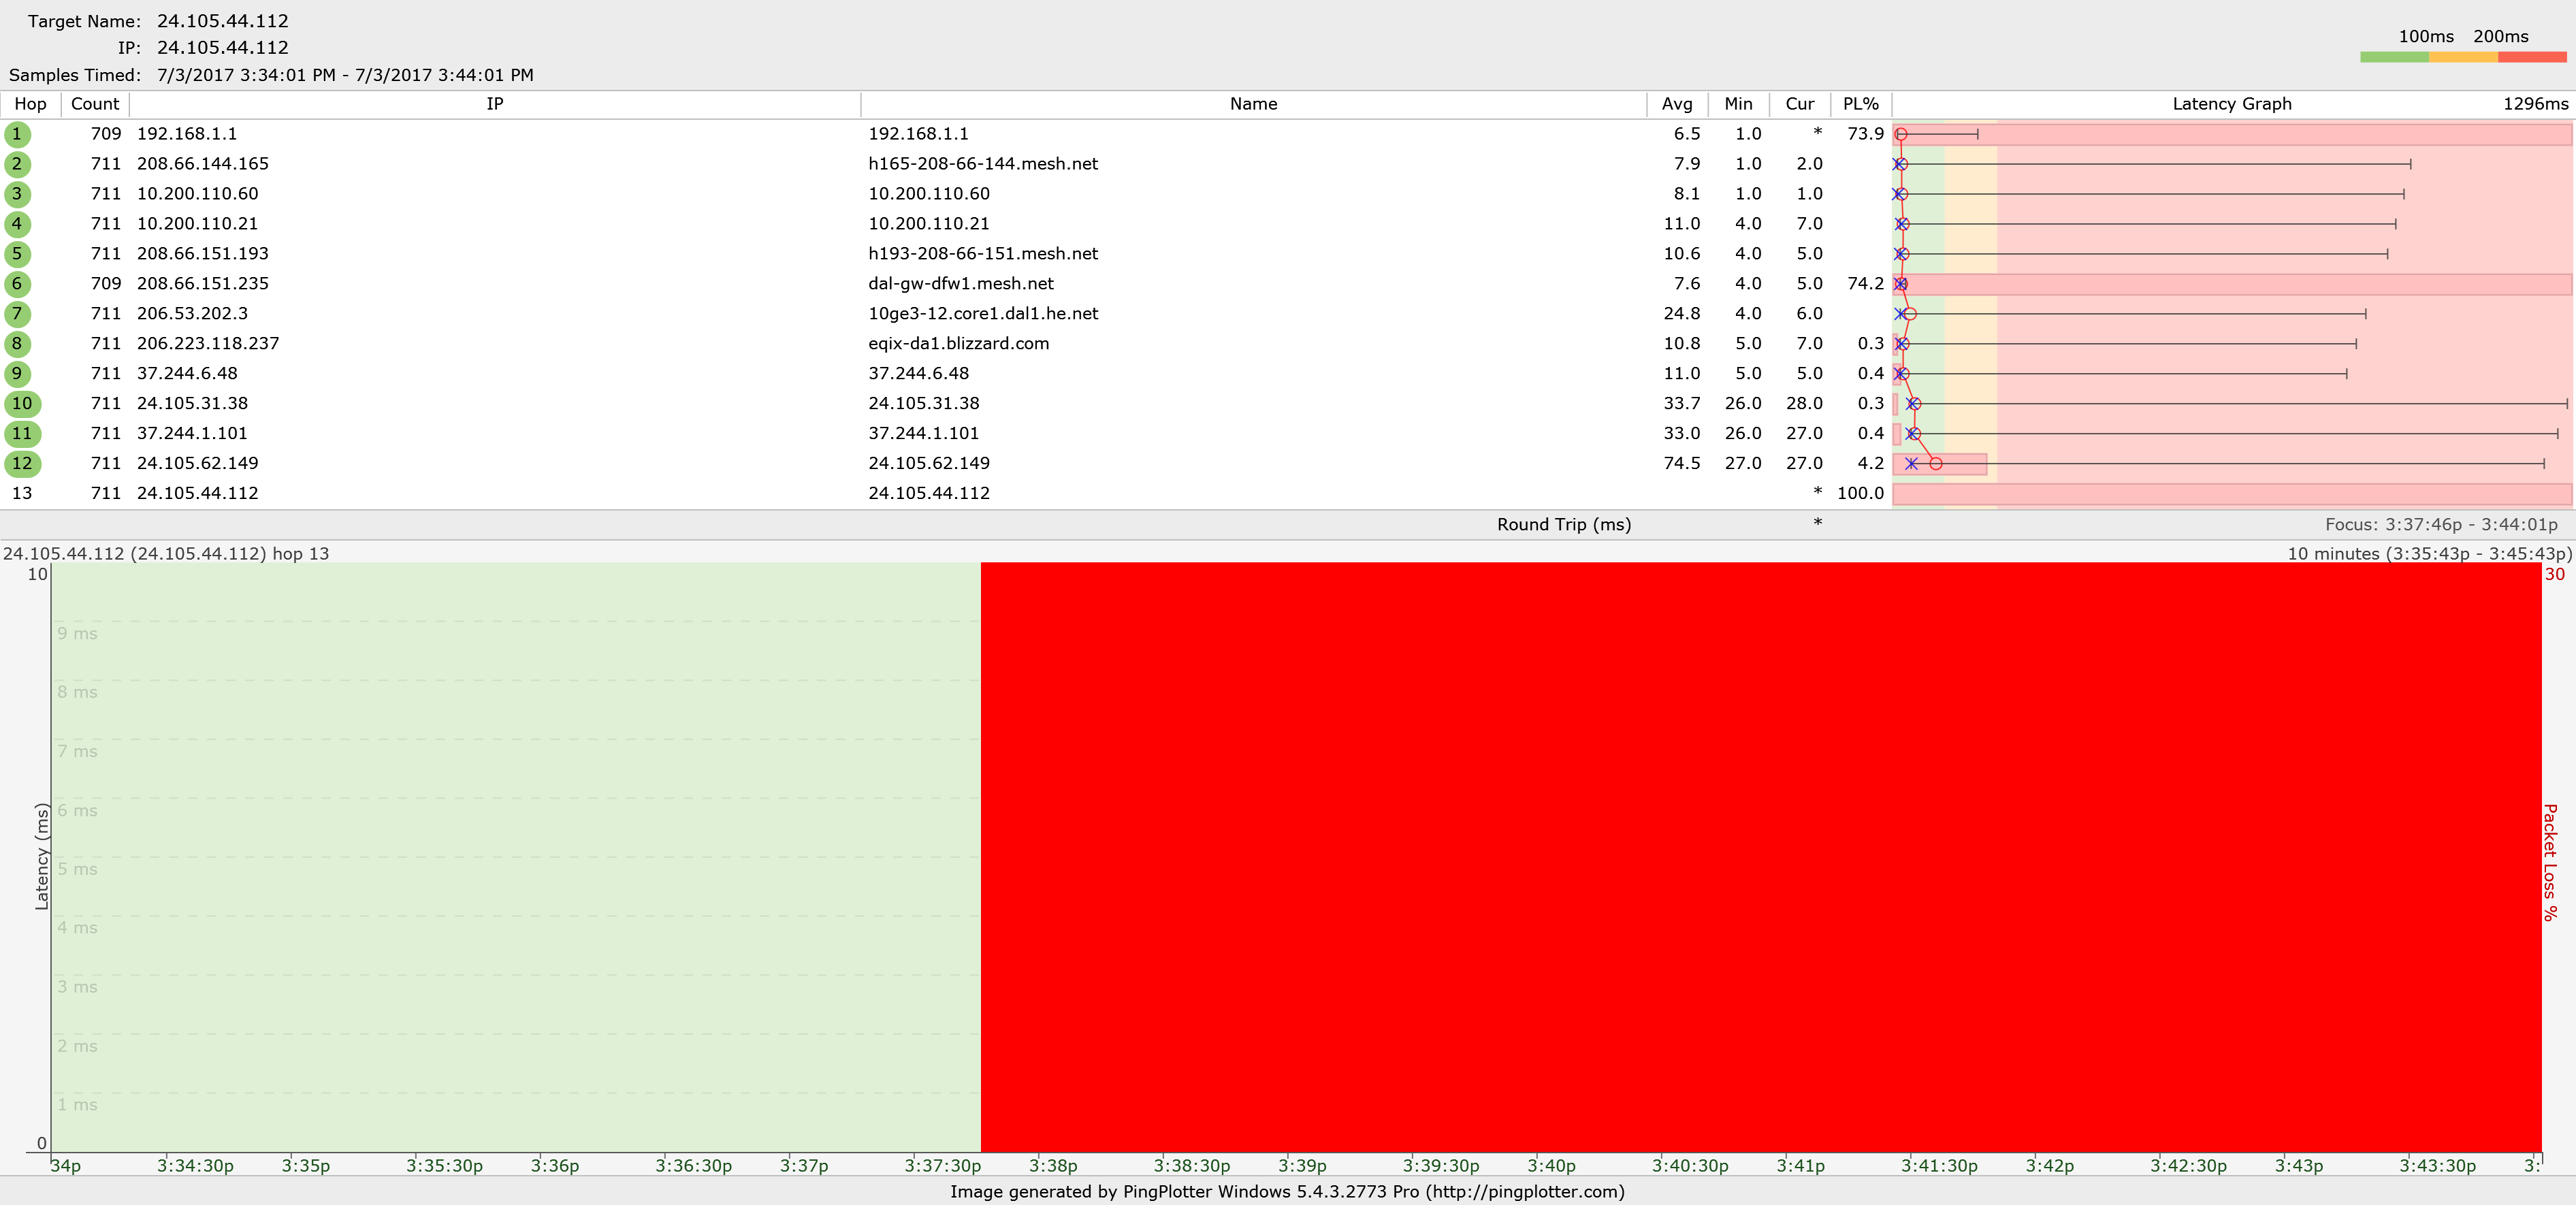This screenshot has height=1205, width=2576.
Task: Click the 3:38p time axis label
Action: pyautogui.click(x=1053, y=1166)
